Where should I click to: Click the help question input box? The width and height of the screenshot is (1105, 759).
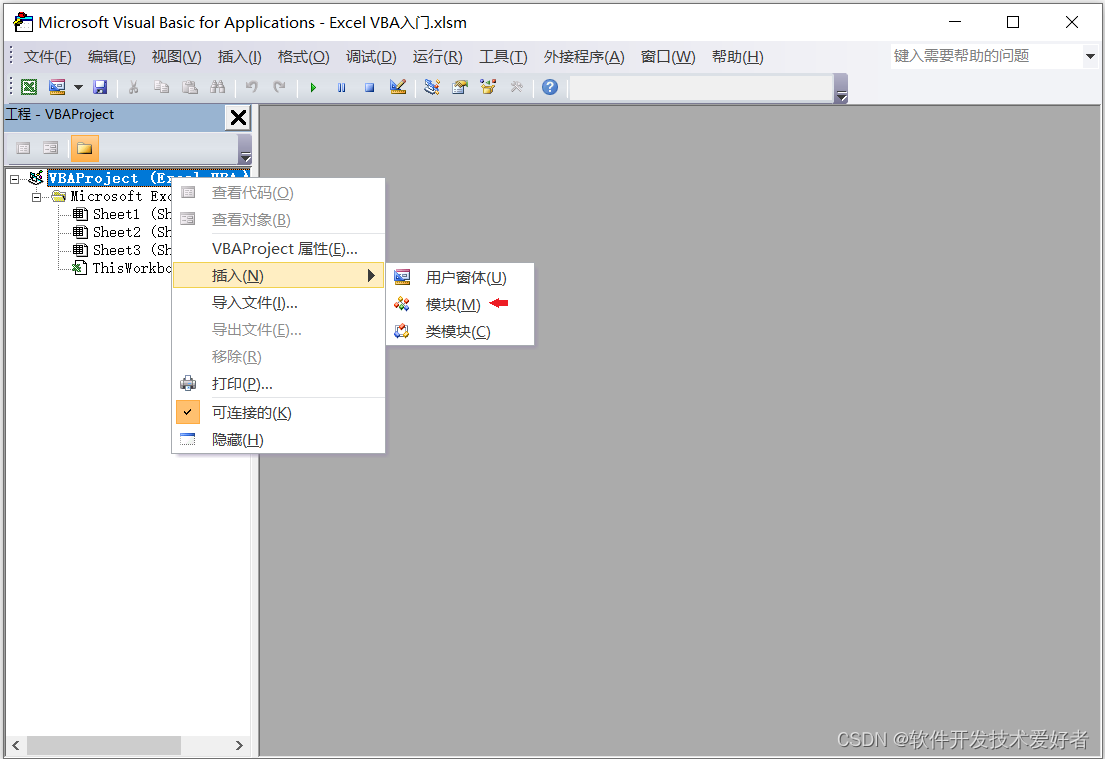click(x=986, y=56)
